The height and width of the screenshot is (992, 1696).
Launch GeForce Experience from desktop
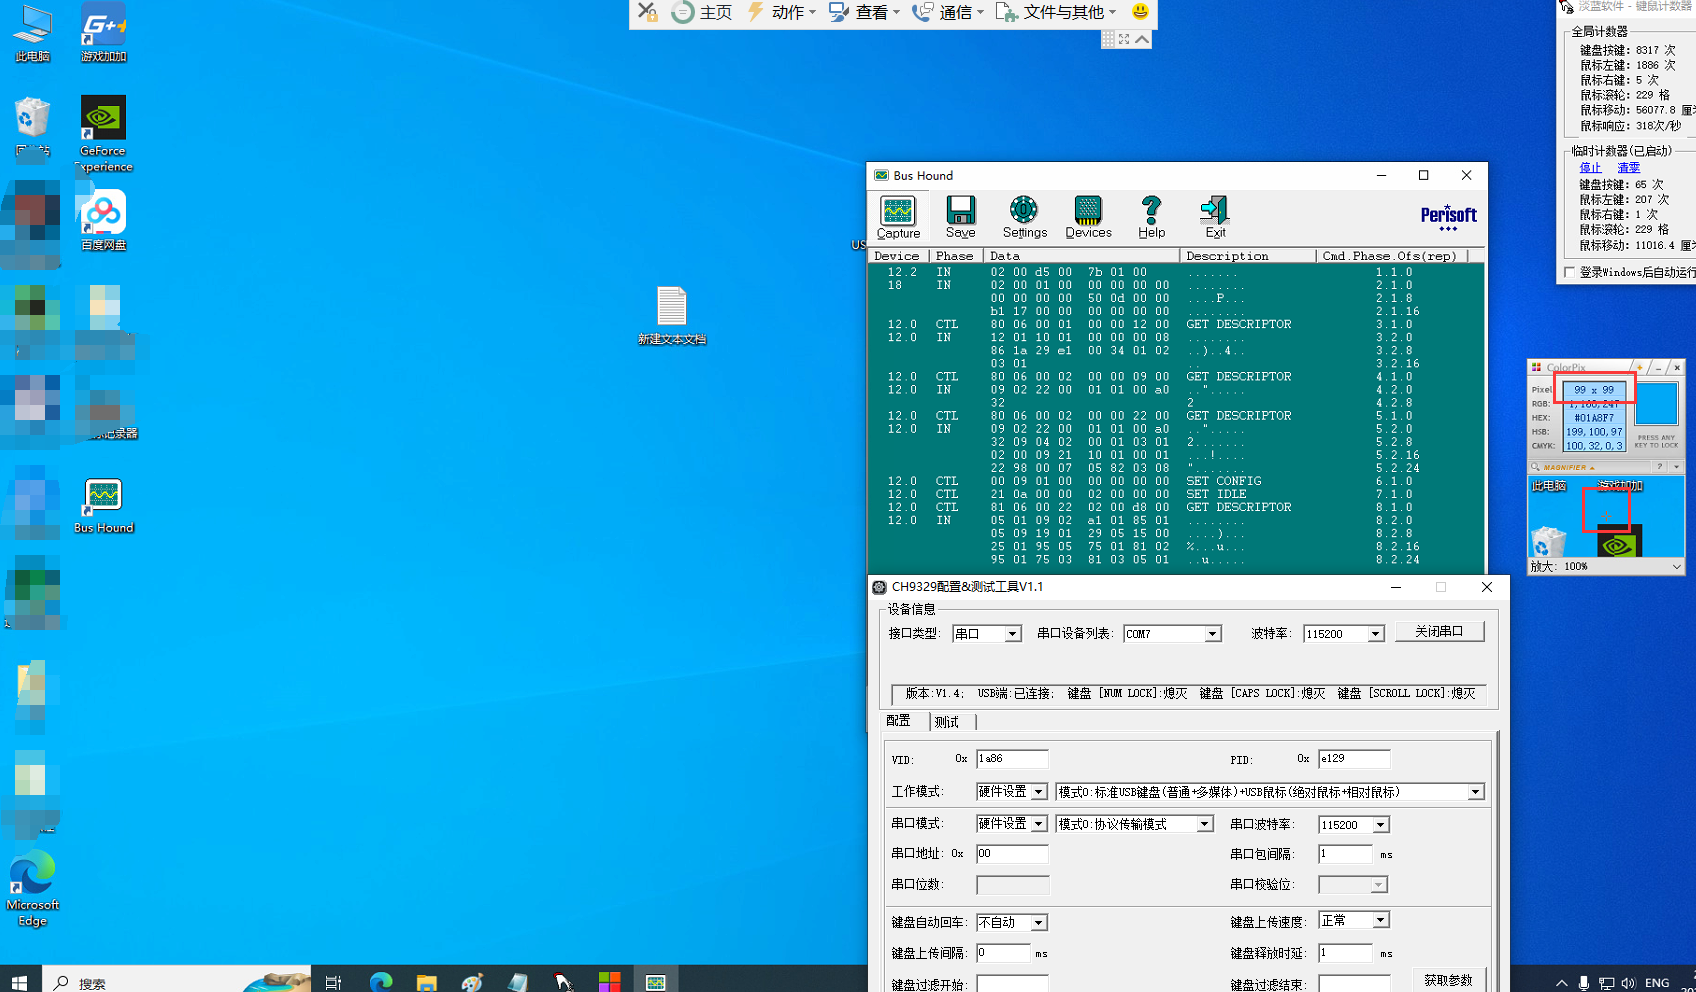coord(104,133)
